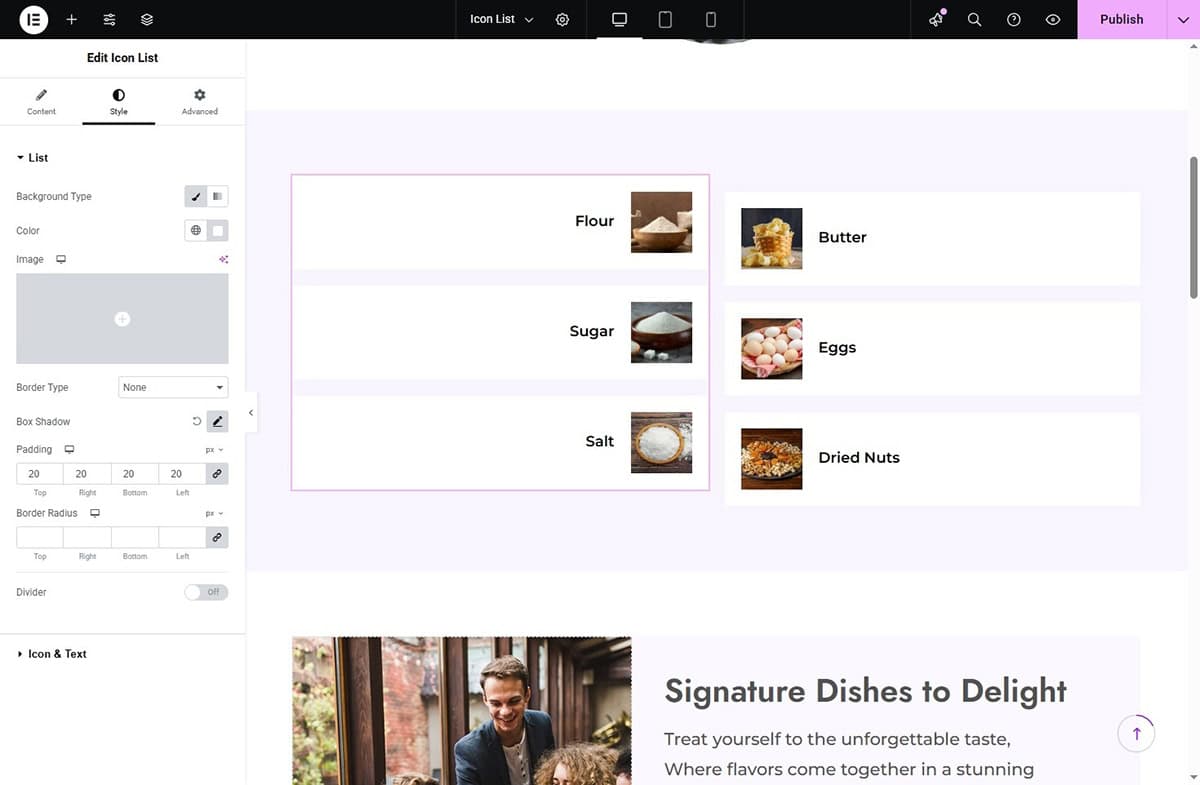
Task: Click responsive device icon next to Border Radius
Action: pos(95,513)
